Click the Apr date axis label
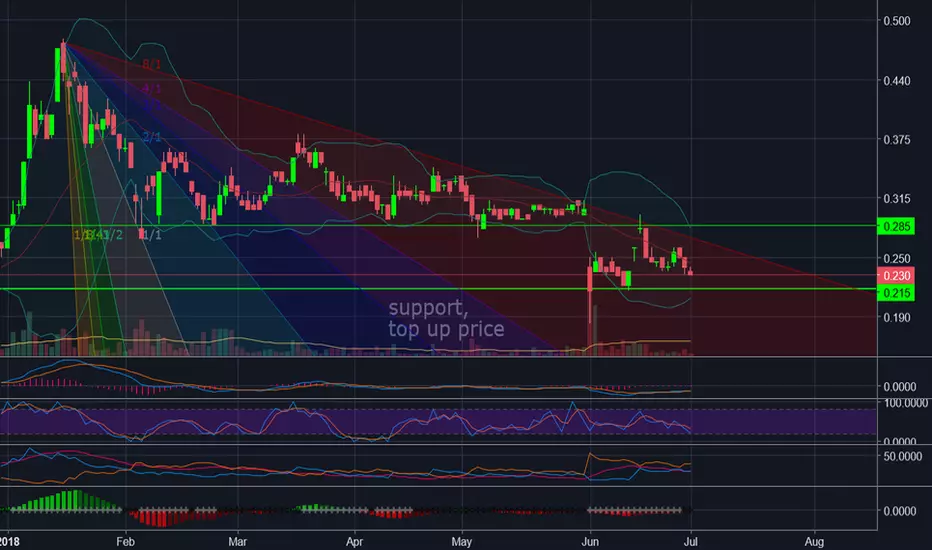Screen dimensions: 932x550 (x=354, y=542)
